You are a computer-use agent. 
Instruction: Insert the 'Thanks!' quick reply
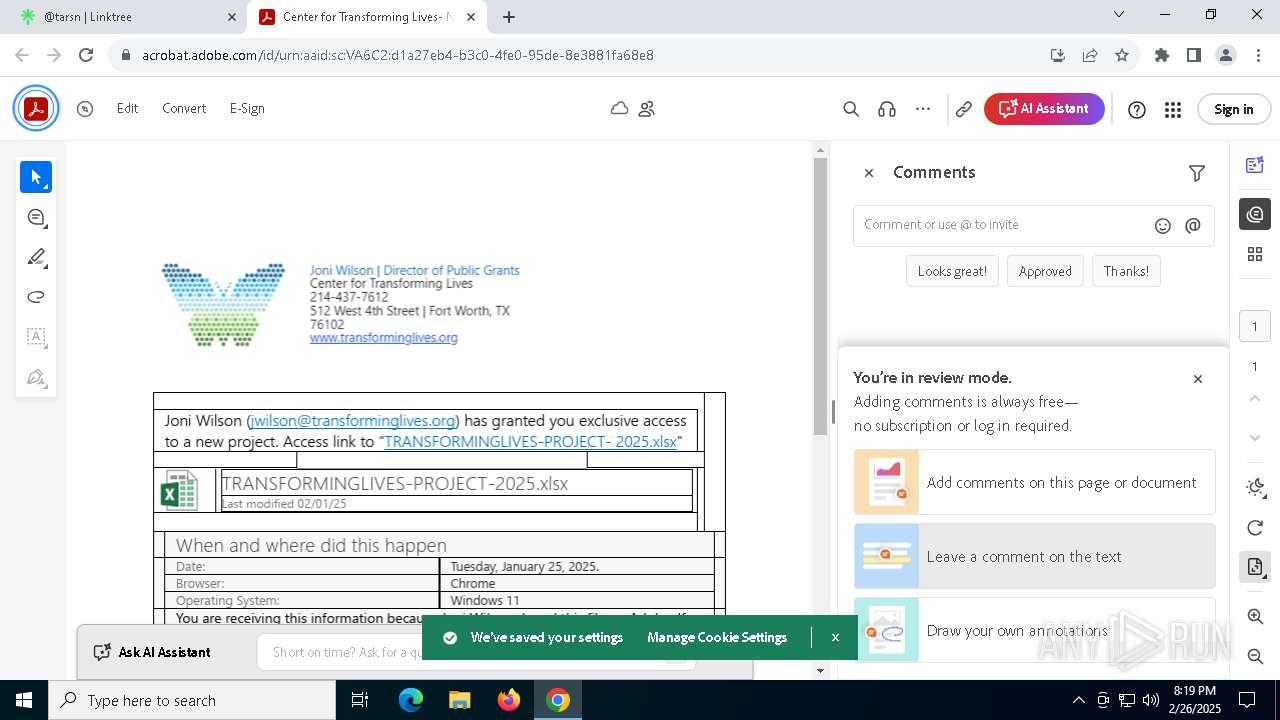coord(1126,271)
